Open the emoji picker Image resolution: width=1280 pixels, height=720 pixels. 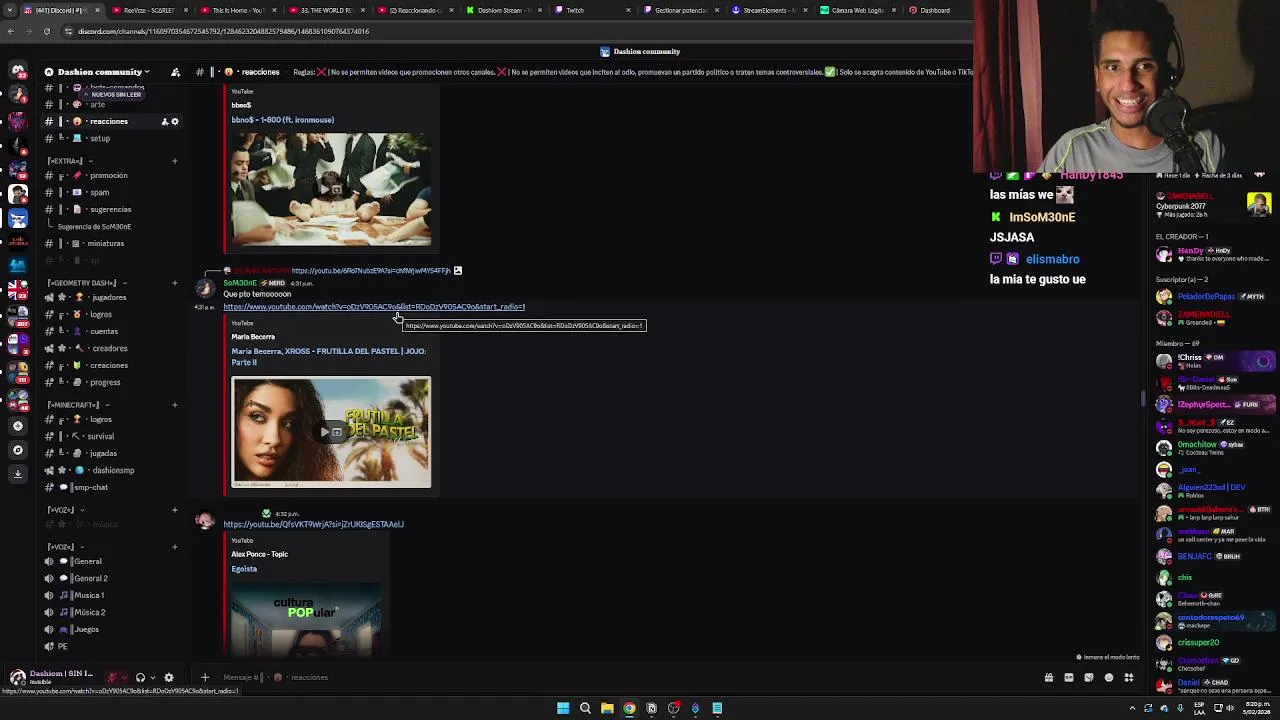click(1108, 677)
